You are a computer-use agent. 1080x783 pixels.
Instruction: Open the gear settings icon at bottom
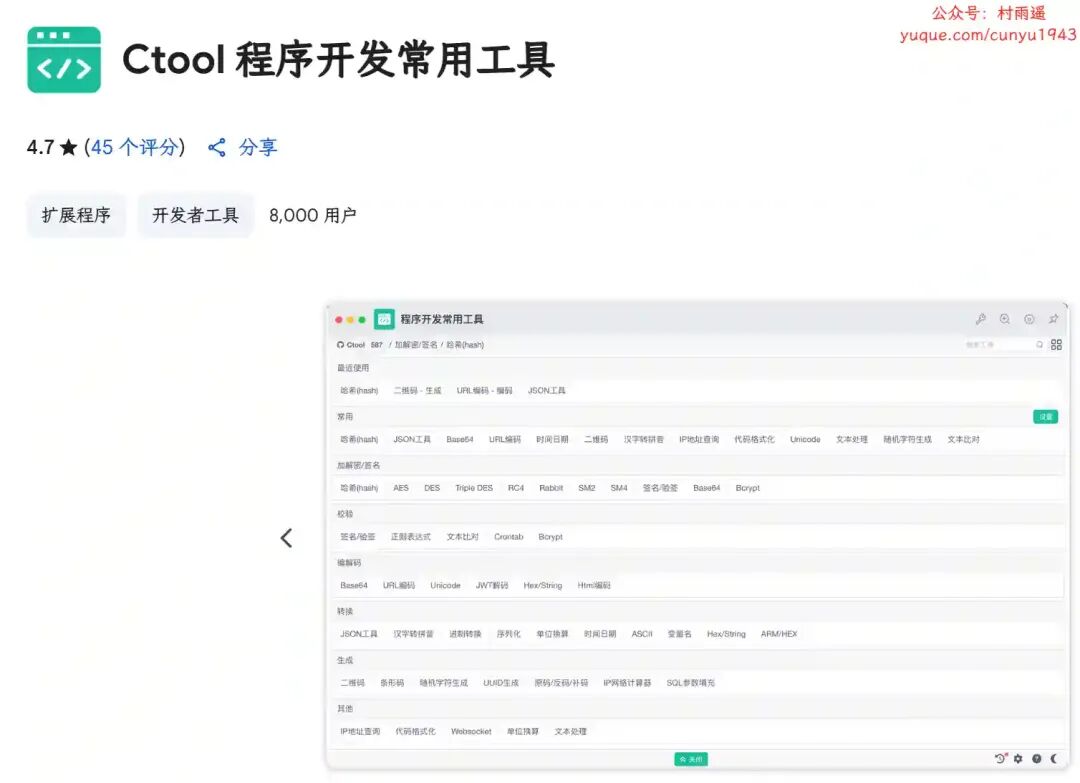[x=1018, y=758]
